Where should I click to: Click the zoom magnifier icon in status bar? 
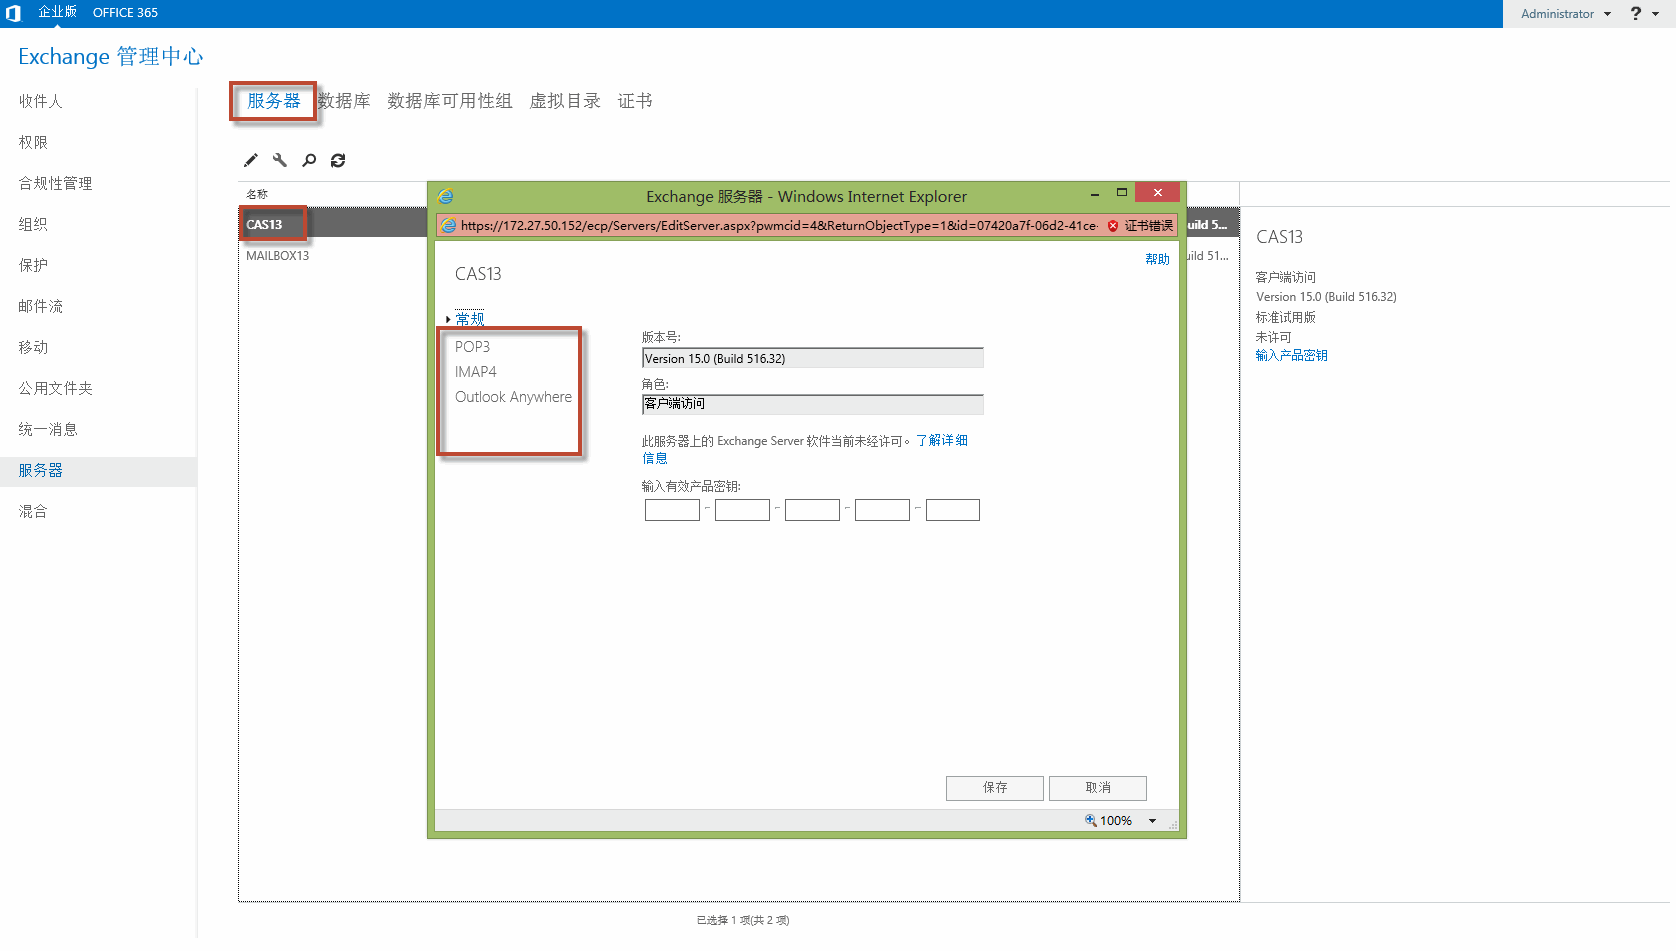(x=1091, y=820)
